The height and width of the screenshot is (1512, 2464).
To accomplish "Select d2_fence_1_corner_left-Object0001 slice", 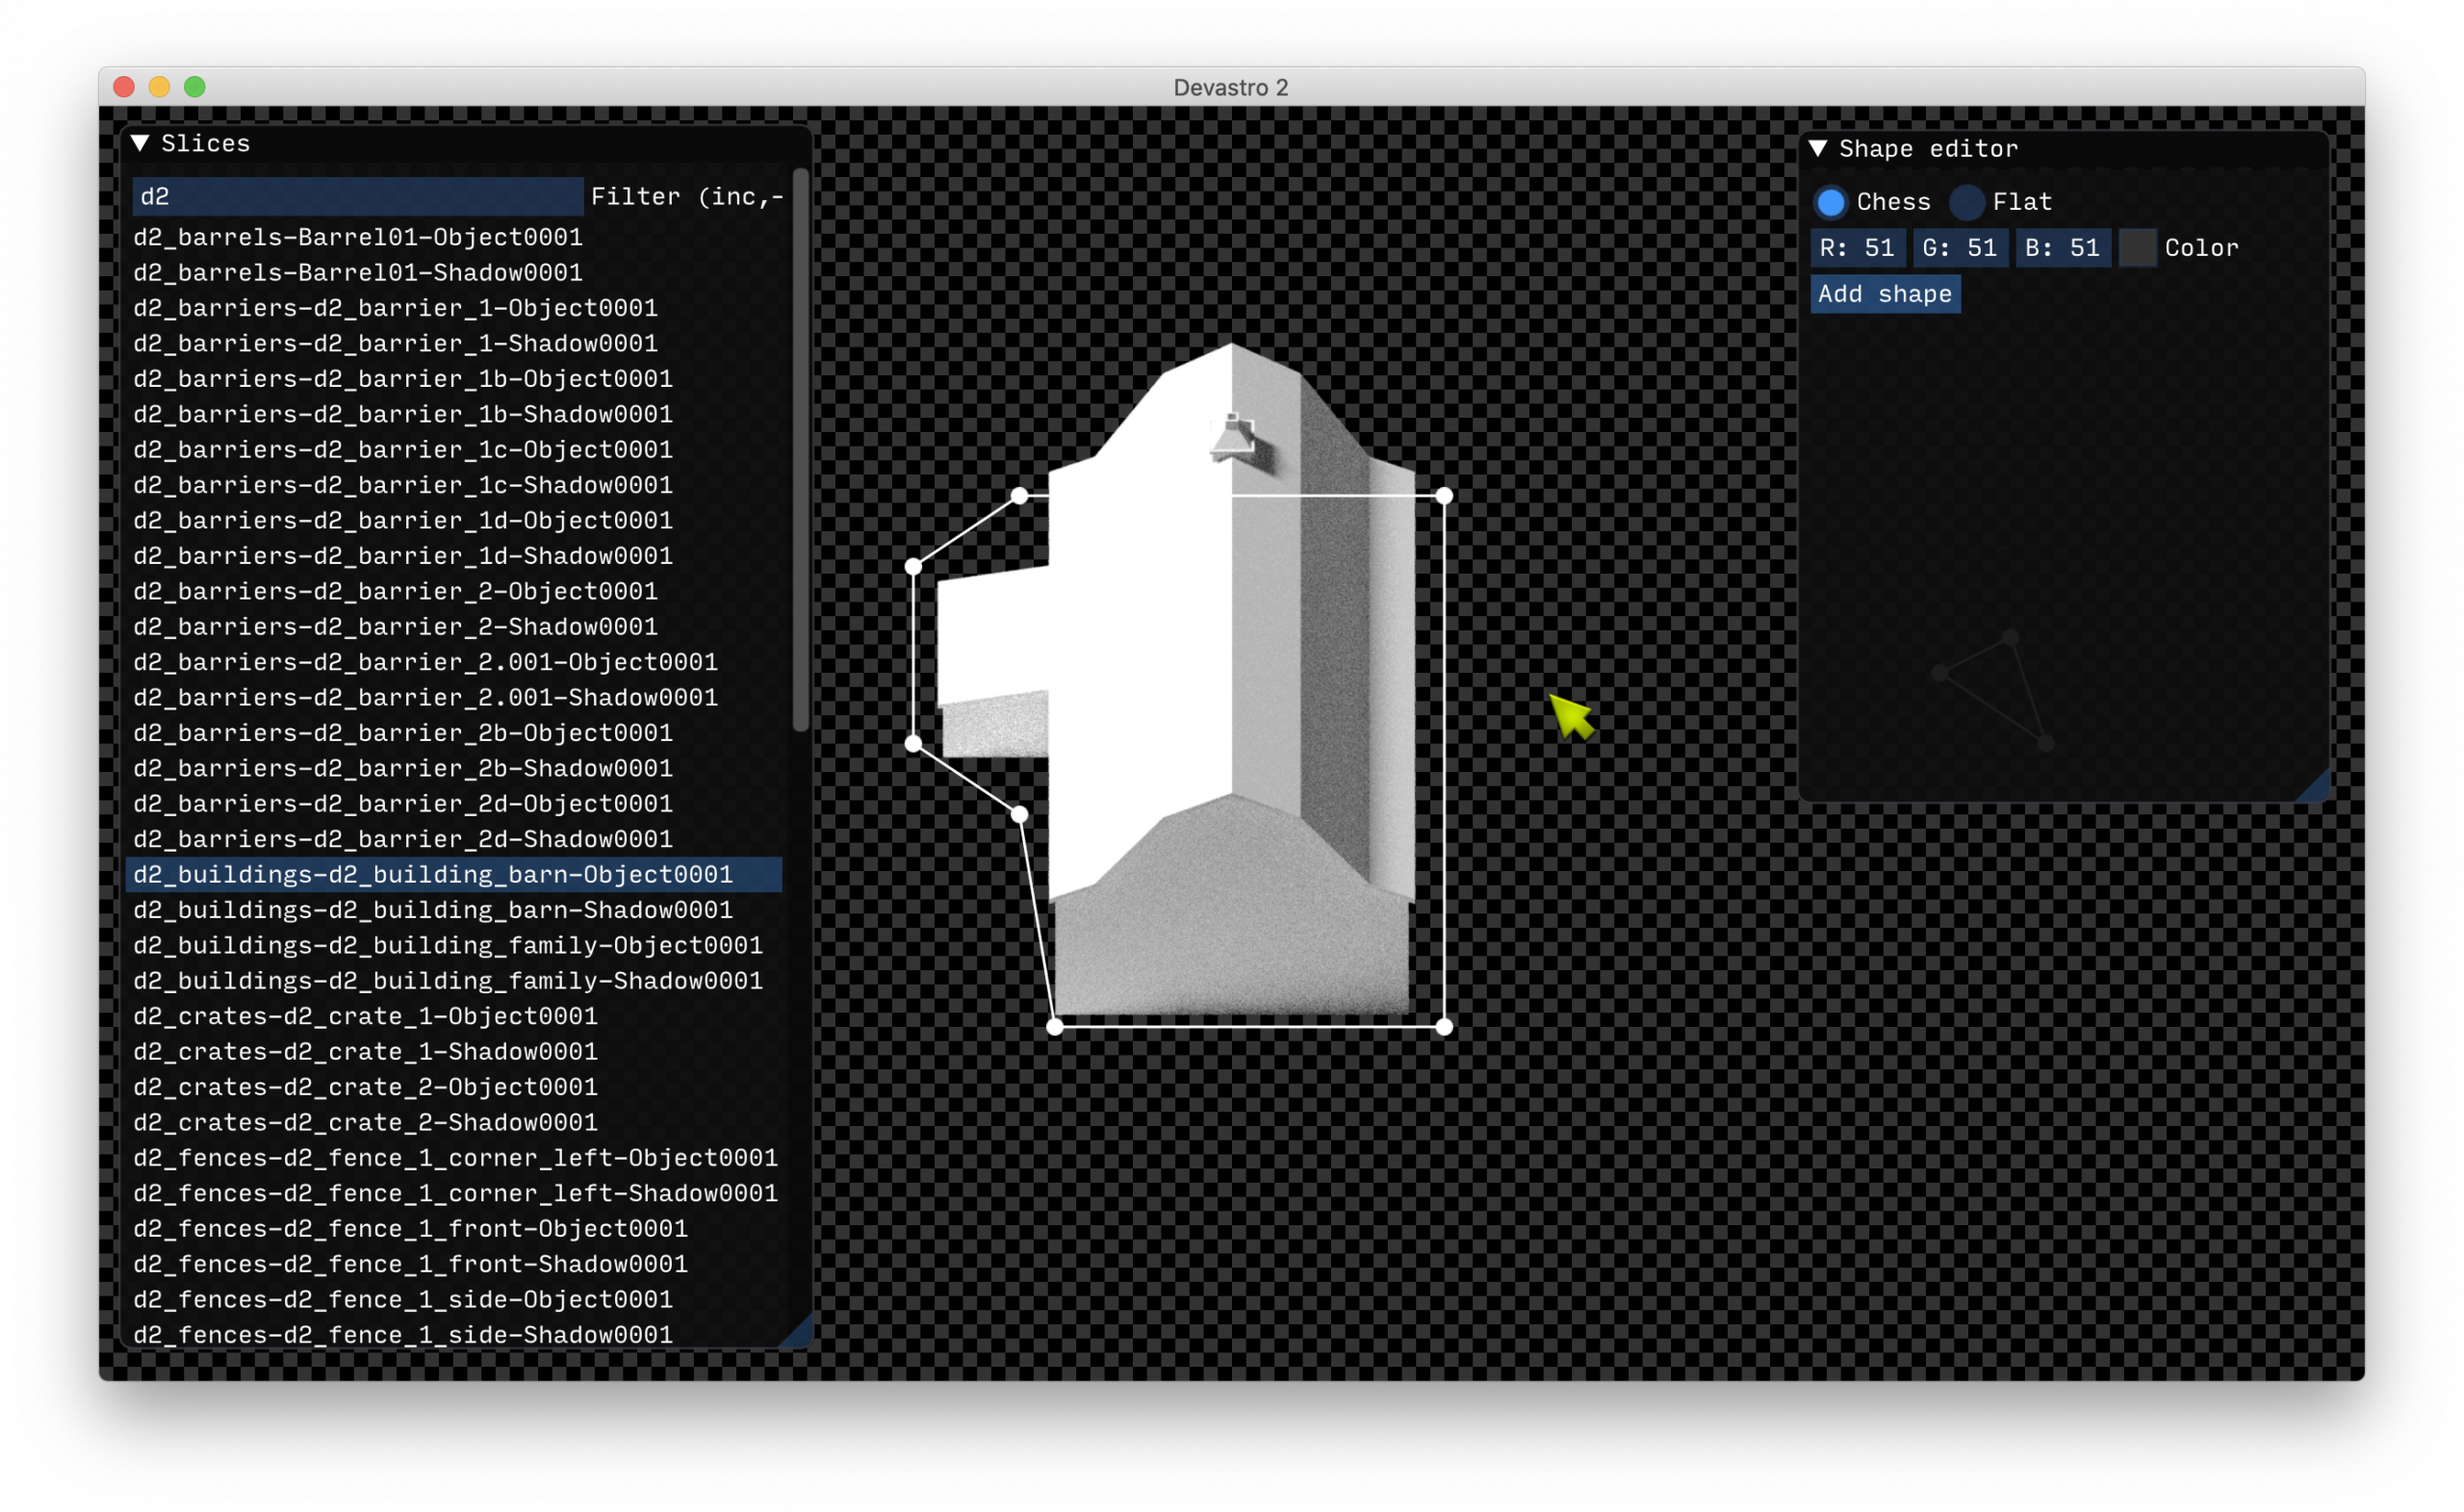I will click(x=455, y=1158).
